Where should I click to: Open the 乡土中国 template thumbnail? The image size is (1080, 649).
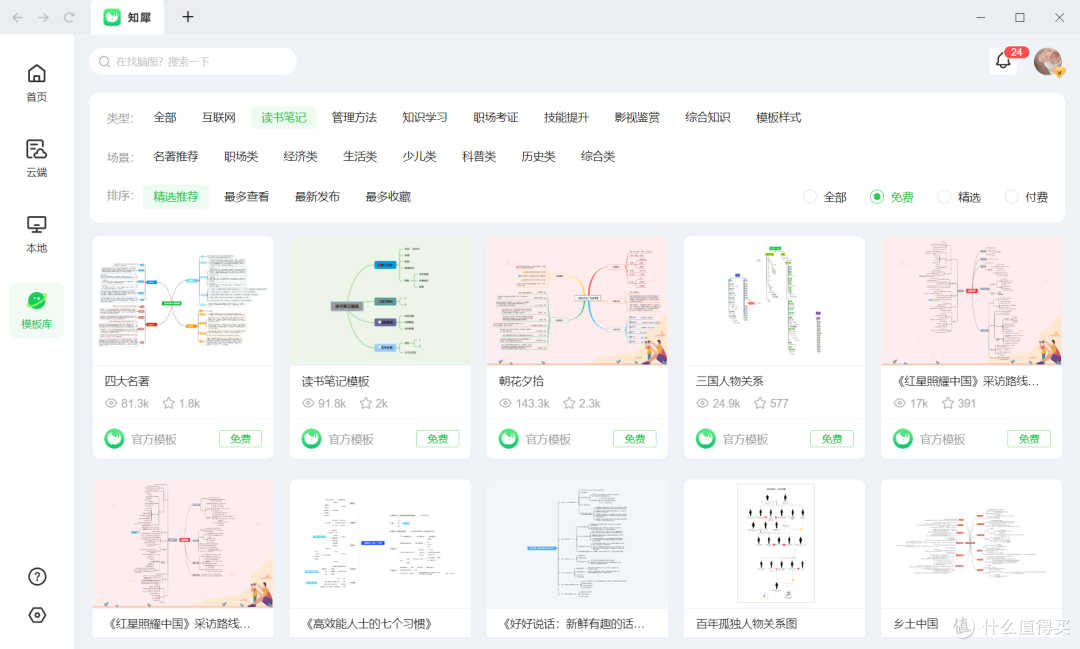click(x=971, y=544)
